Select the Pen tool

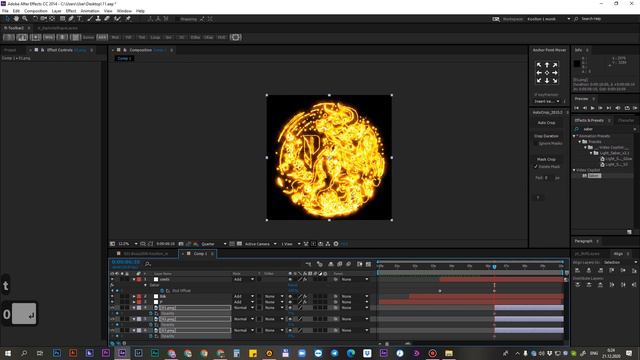pyautogui.click(x=71, y=19)
